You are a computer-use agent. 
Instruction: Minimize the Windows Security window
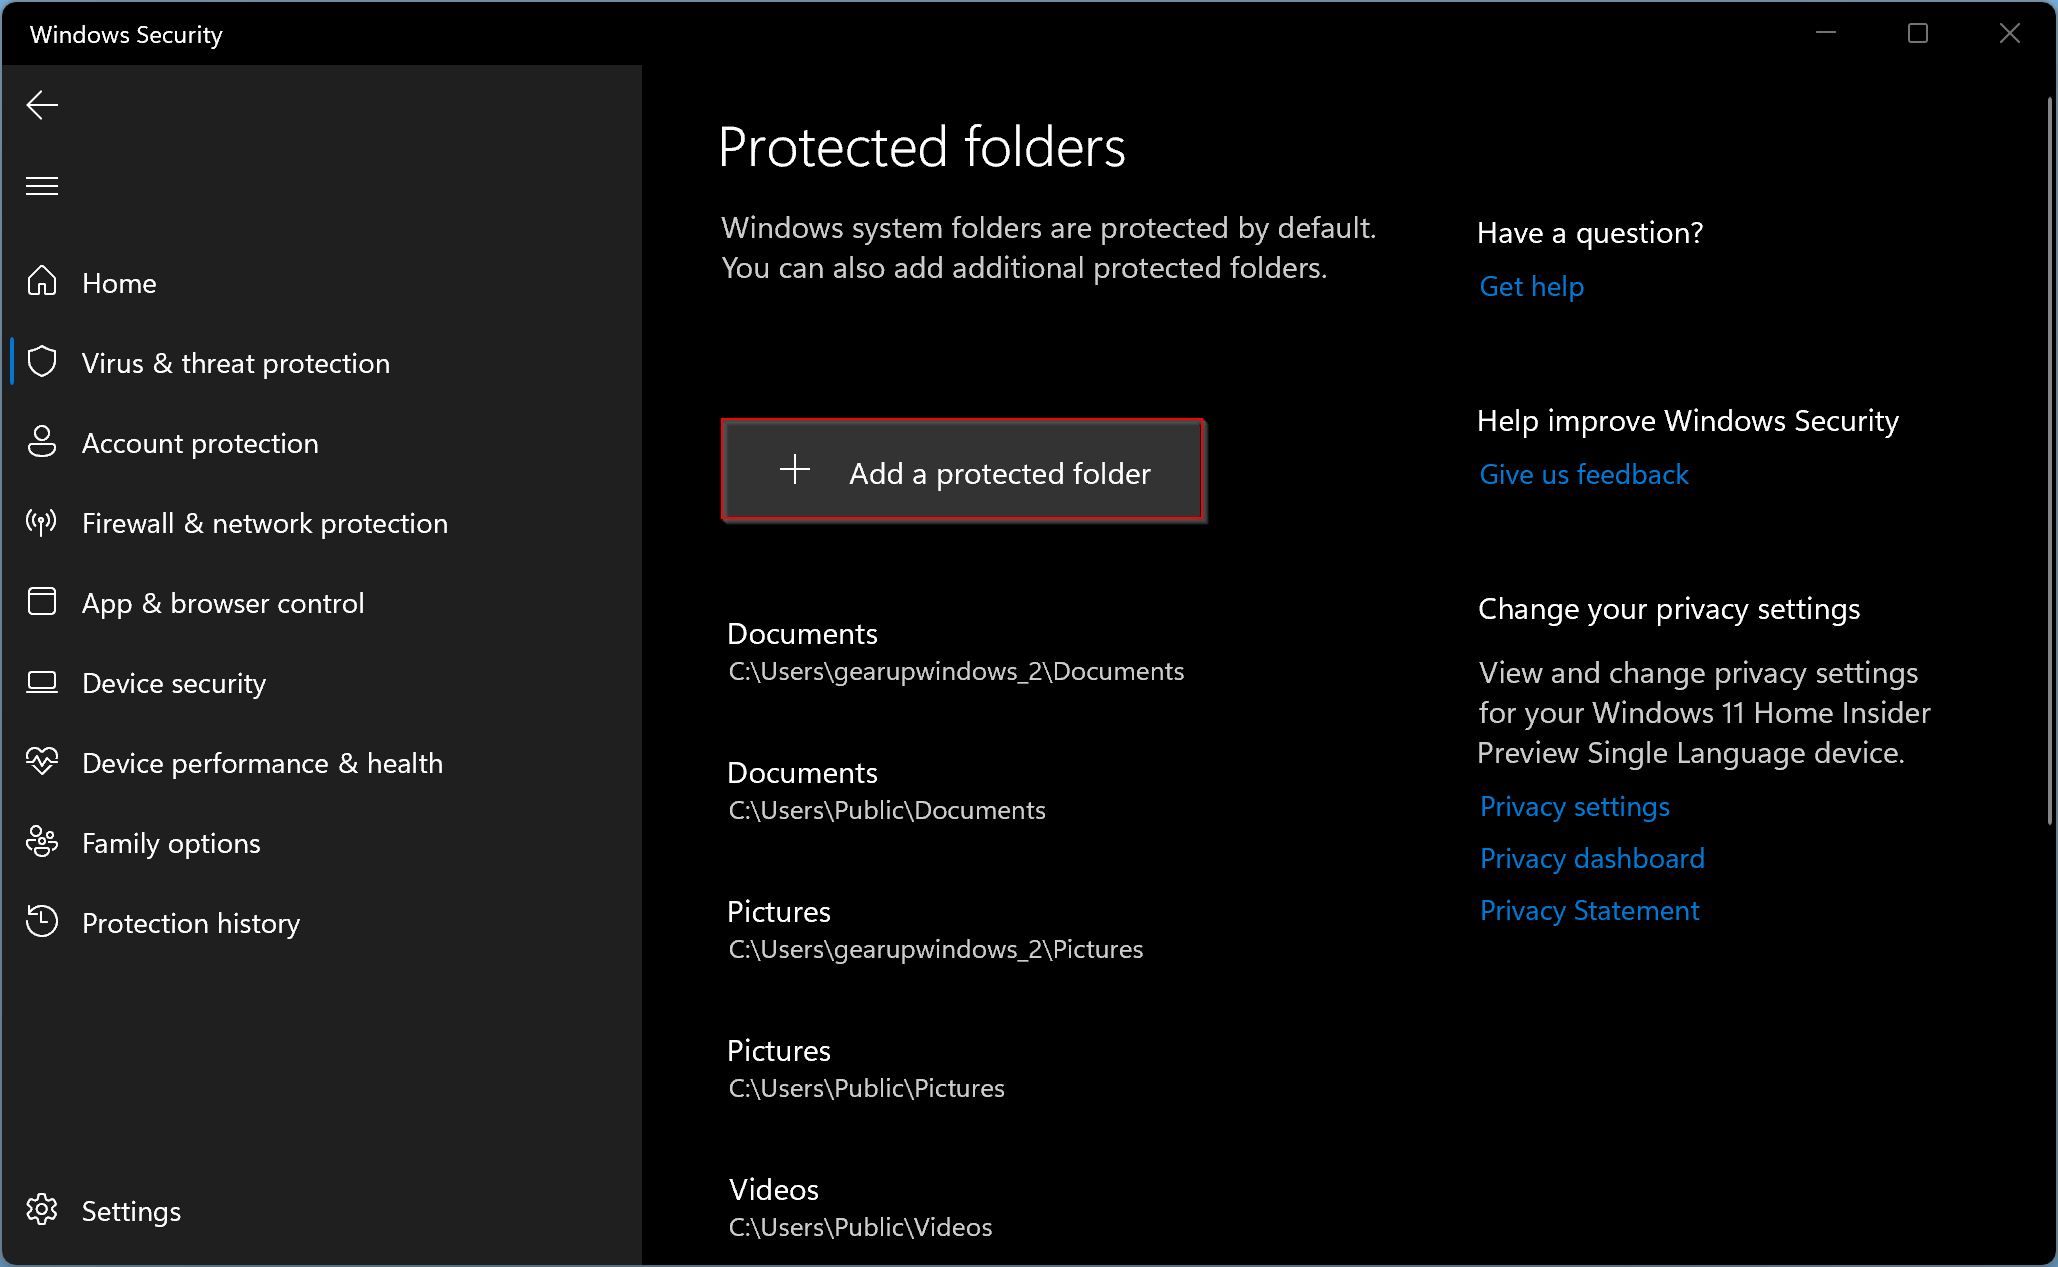click(1826, 33)
